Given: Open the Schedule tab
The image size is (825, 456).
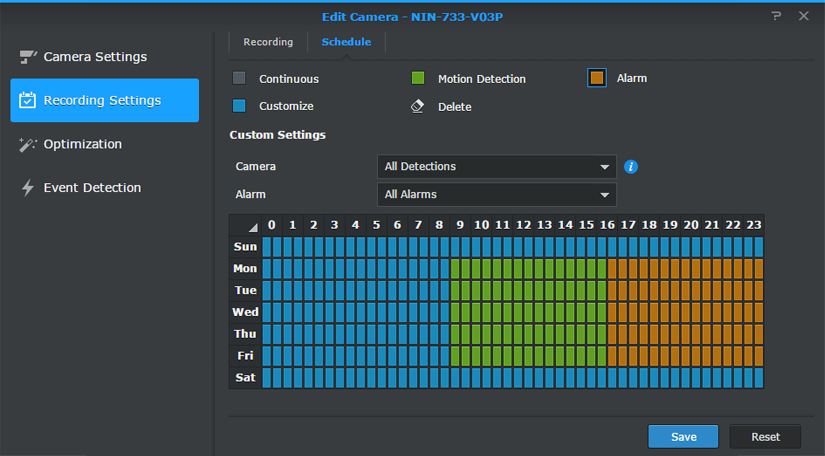Looking at the screenshot, I should point(346,42).
